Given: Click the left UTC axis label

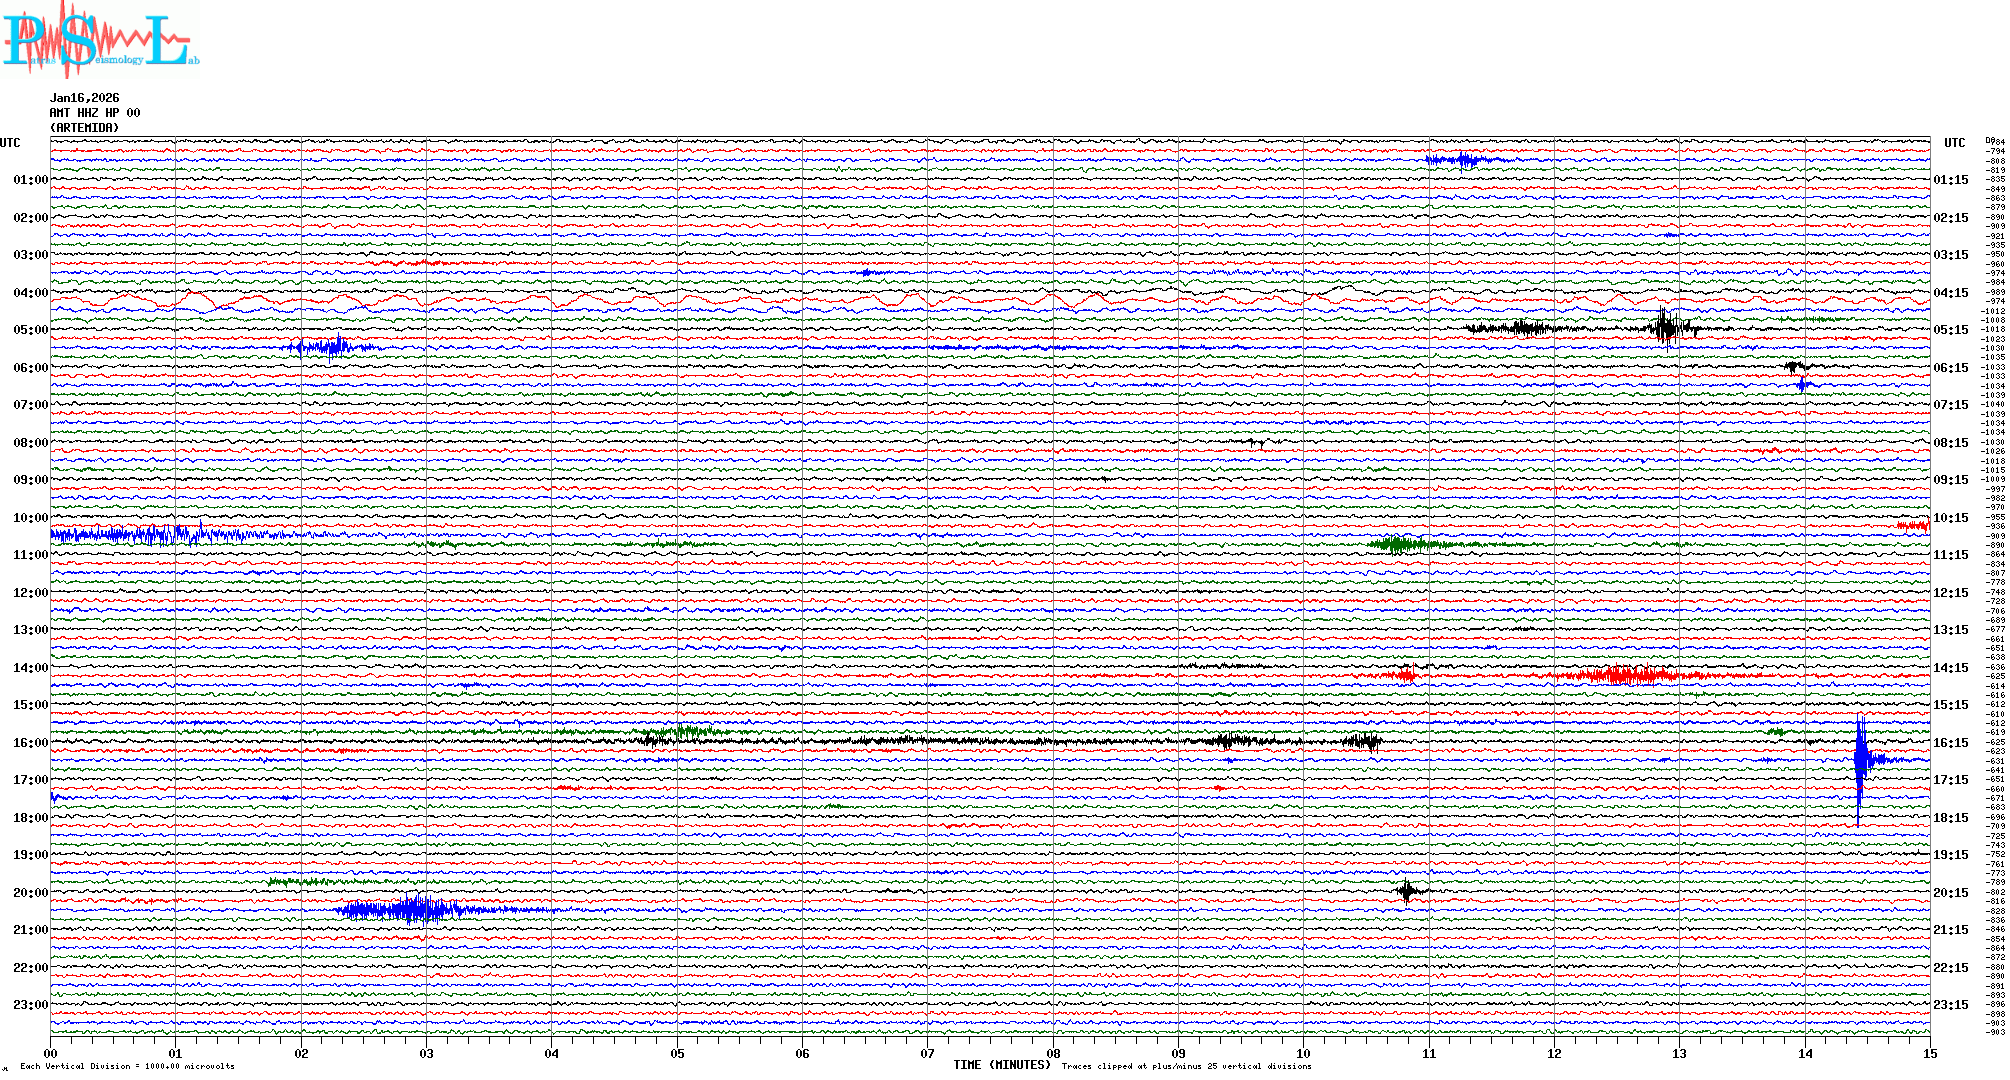Looking at the screenshot, I should [x=10, y=143].
